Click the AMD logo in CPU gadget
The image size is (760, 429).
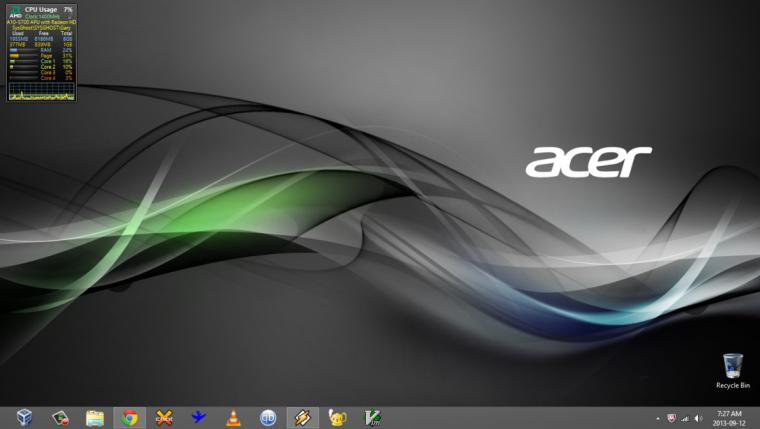pos(16,13)
